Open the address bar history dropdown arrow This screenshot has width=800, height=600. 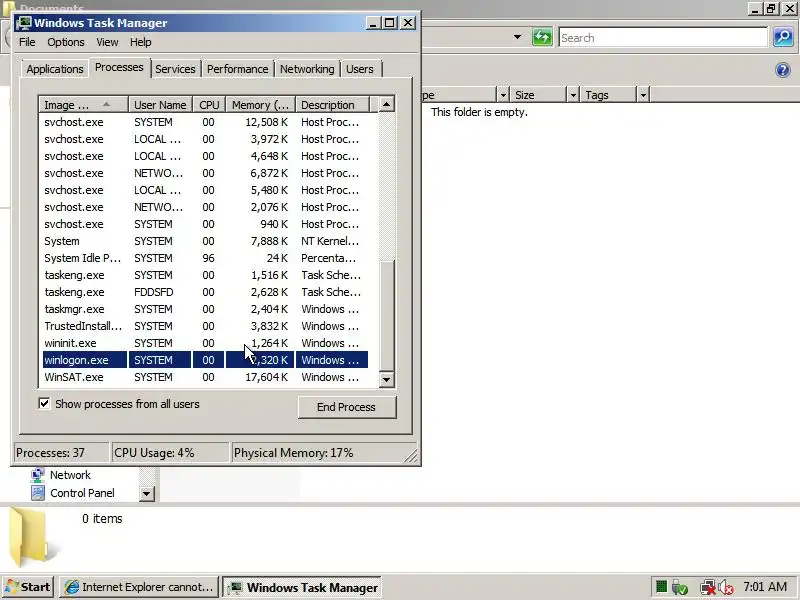click(x=517, y=37)
